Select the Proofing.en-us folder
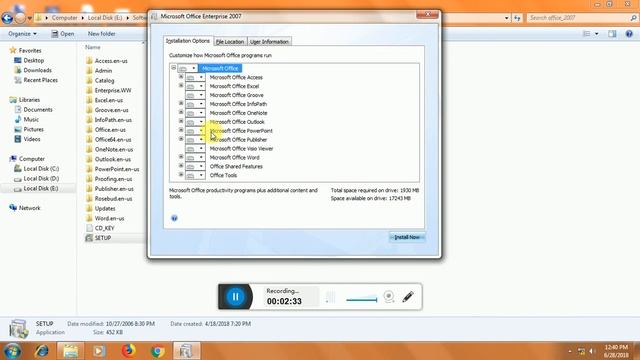640x360 pixels. 109,179
